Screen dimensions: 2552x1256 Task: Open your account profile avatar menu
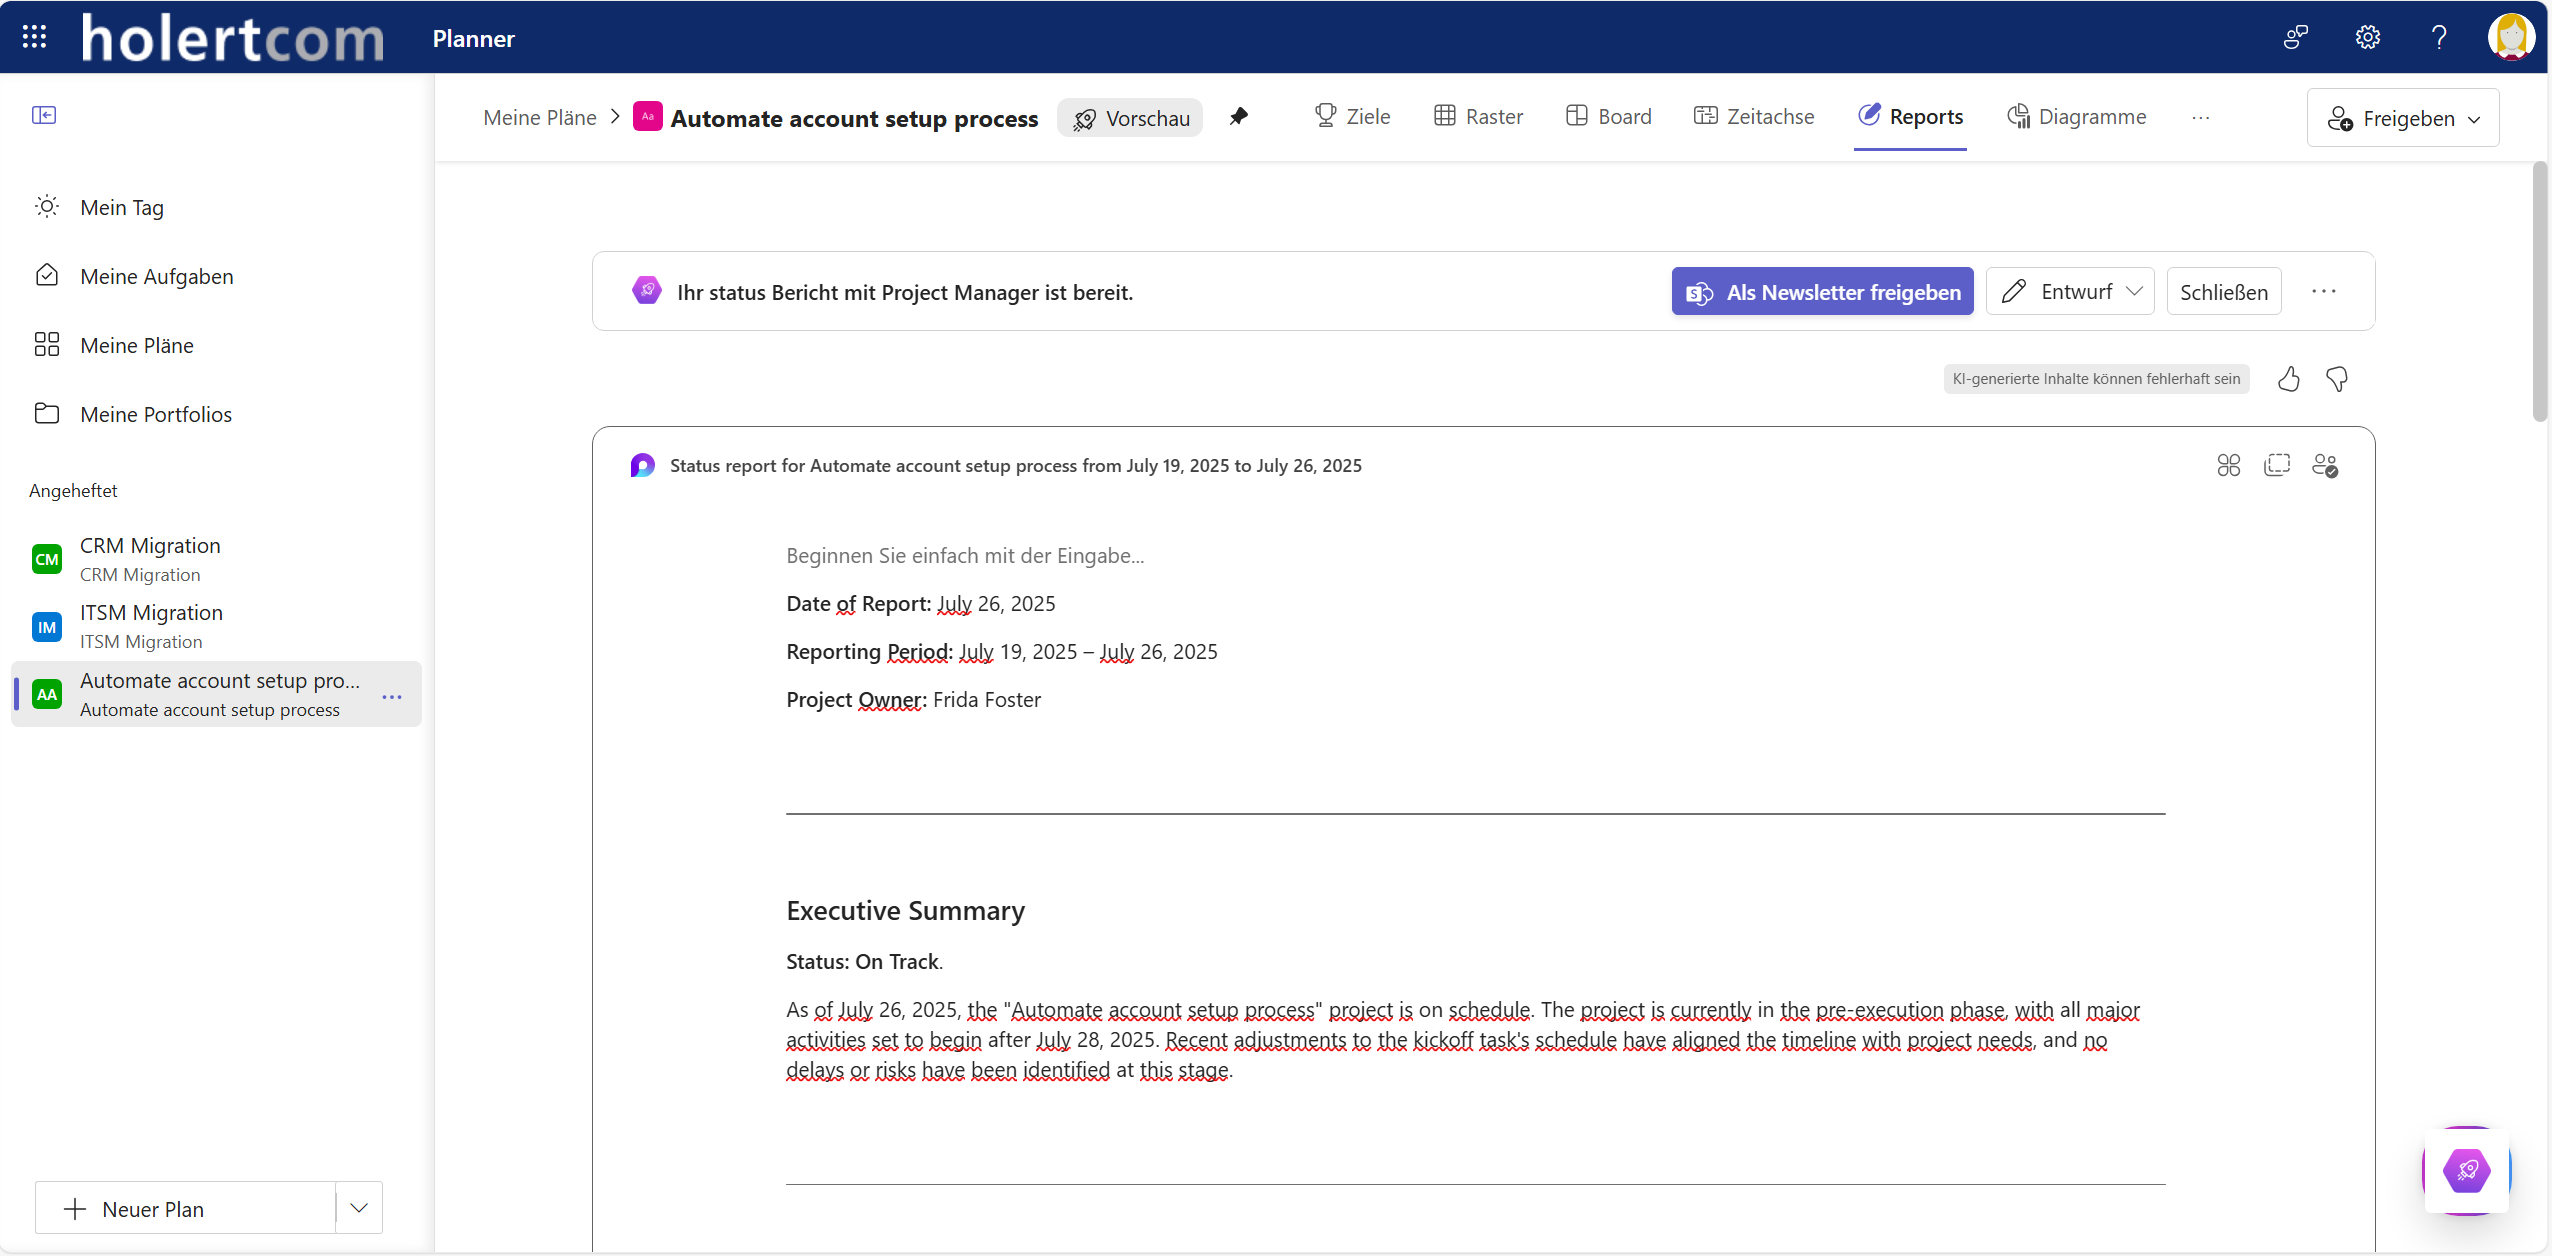click(2510, 37)
